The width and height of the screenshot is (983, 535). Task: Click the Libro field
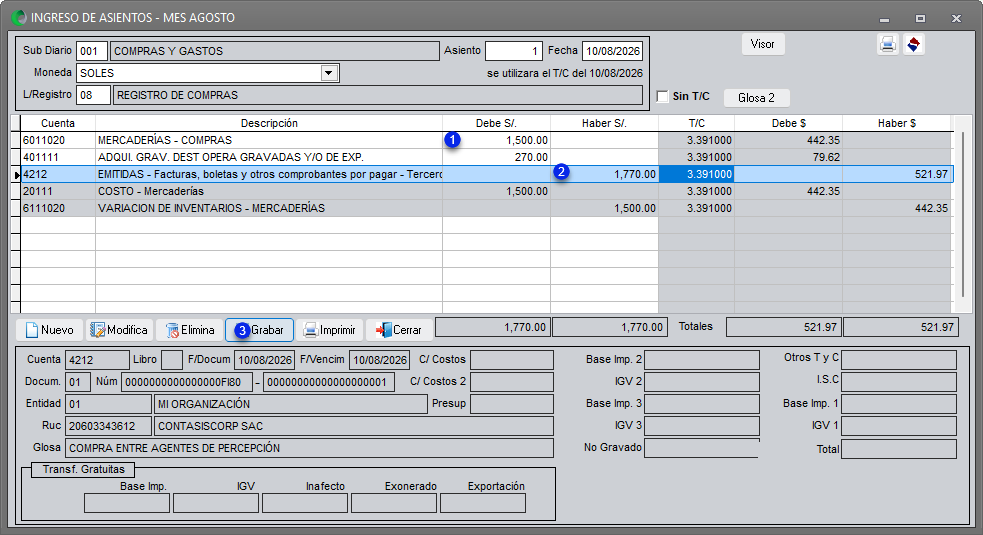[x=171, y=360]
